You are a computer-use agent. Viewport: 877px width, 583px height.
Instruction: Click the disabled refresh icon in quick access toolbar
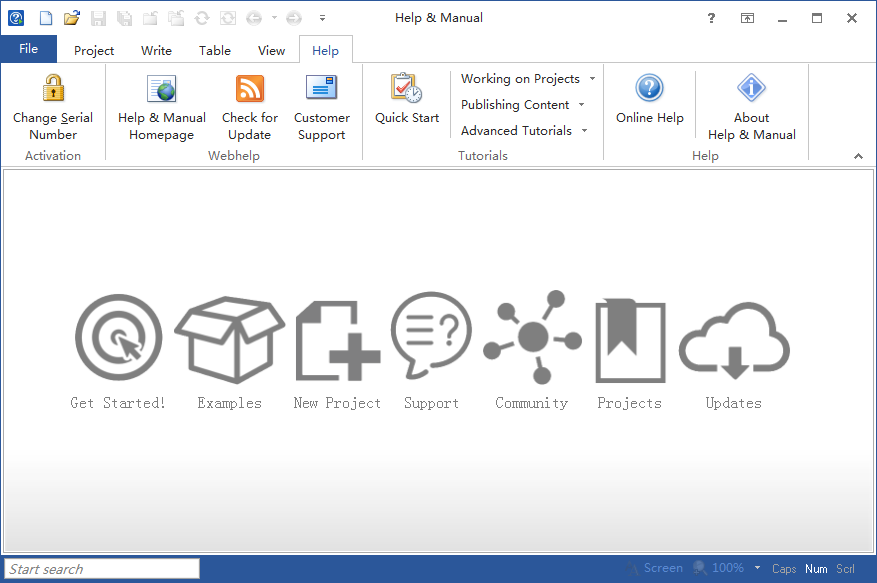[201, 18]
